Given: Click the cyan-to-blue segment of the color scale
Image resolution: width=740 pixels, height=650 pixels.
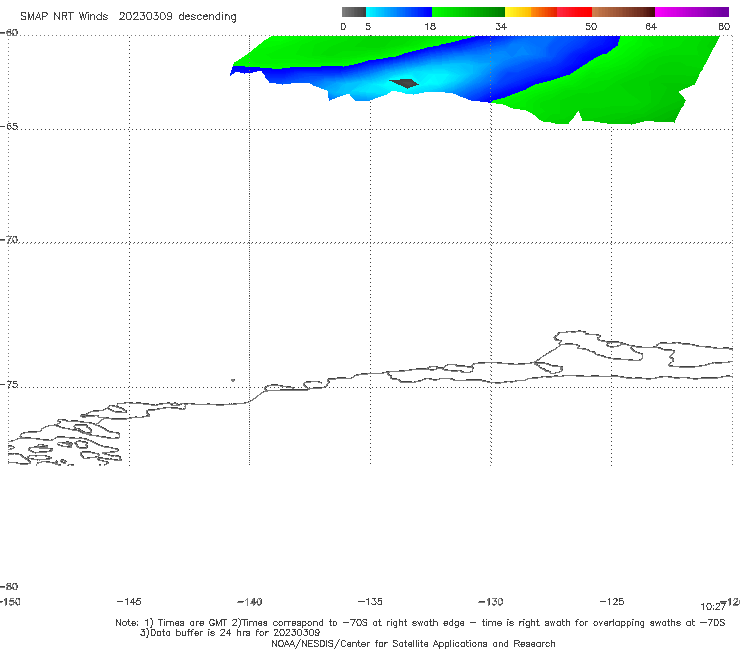Looking at the screenshot, I should pos(399,12).
